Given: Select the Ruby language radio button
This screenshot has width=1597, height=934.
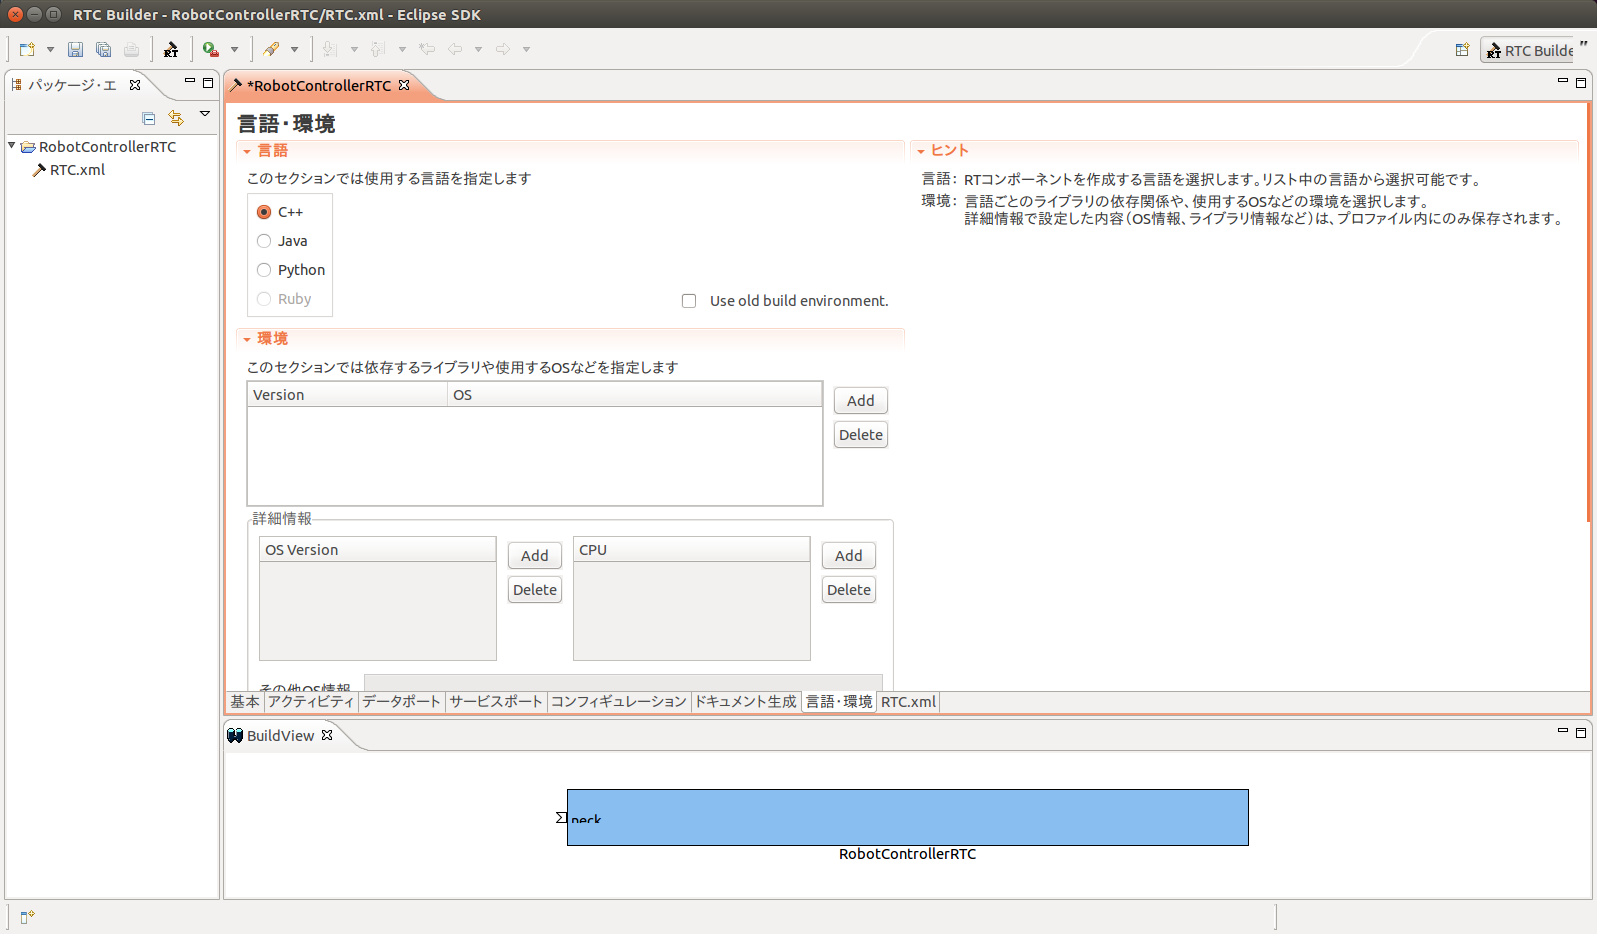Looking at the screenshot, I should [x=264, y=299].
